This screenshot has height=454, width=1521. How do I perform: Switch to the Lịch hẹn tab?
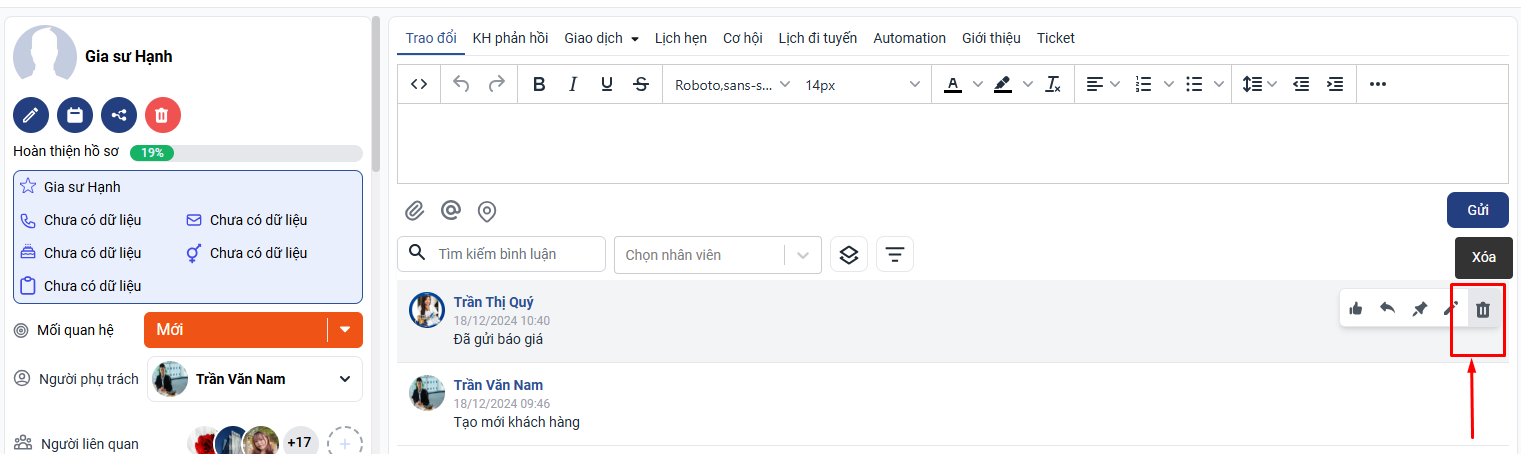point(680,38)
